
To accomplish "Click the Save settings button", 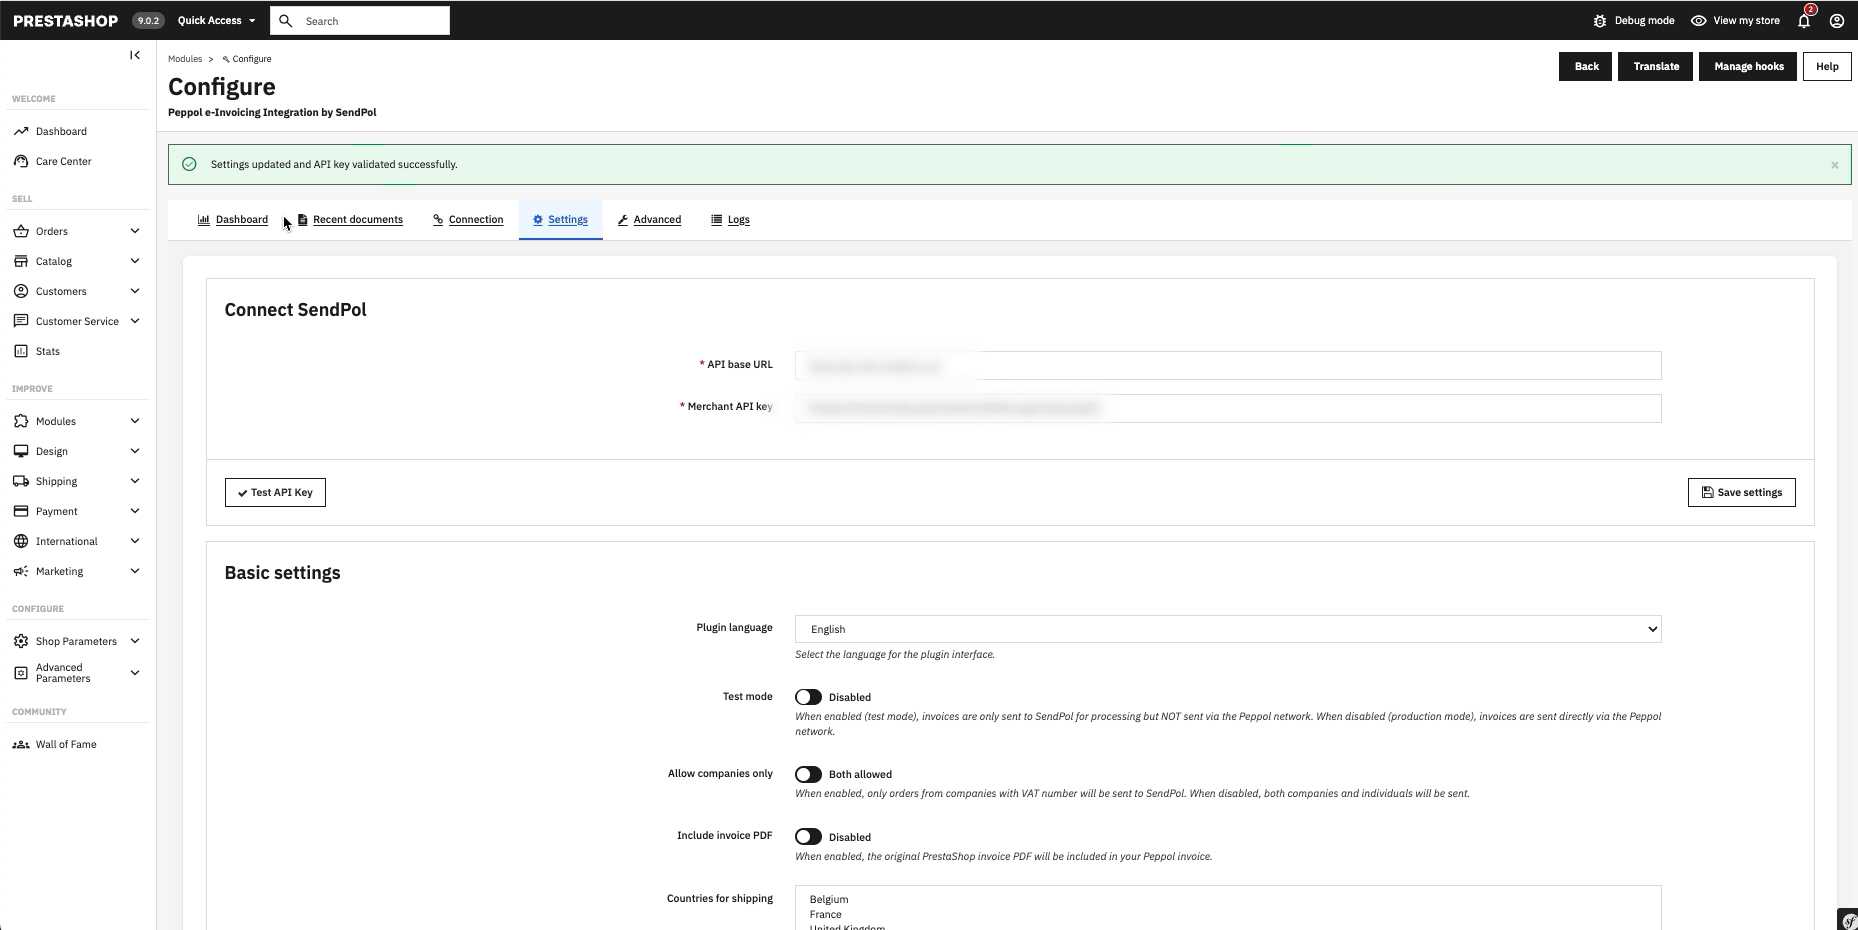I will tap(1742, 492).
